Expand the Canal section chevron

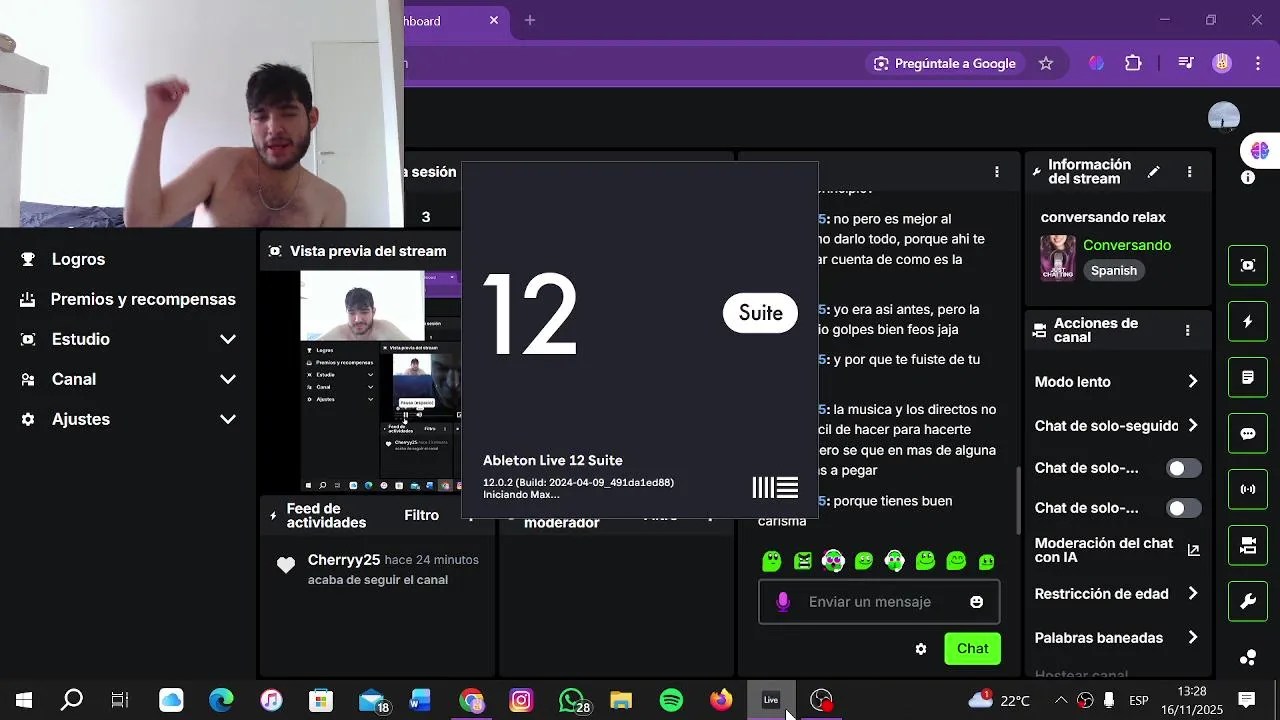[228, 379]
